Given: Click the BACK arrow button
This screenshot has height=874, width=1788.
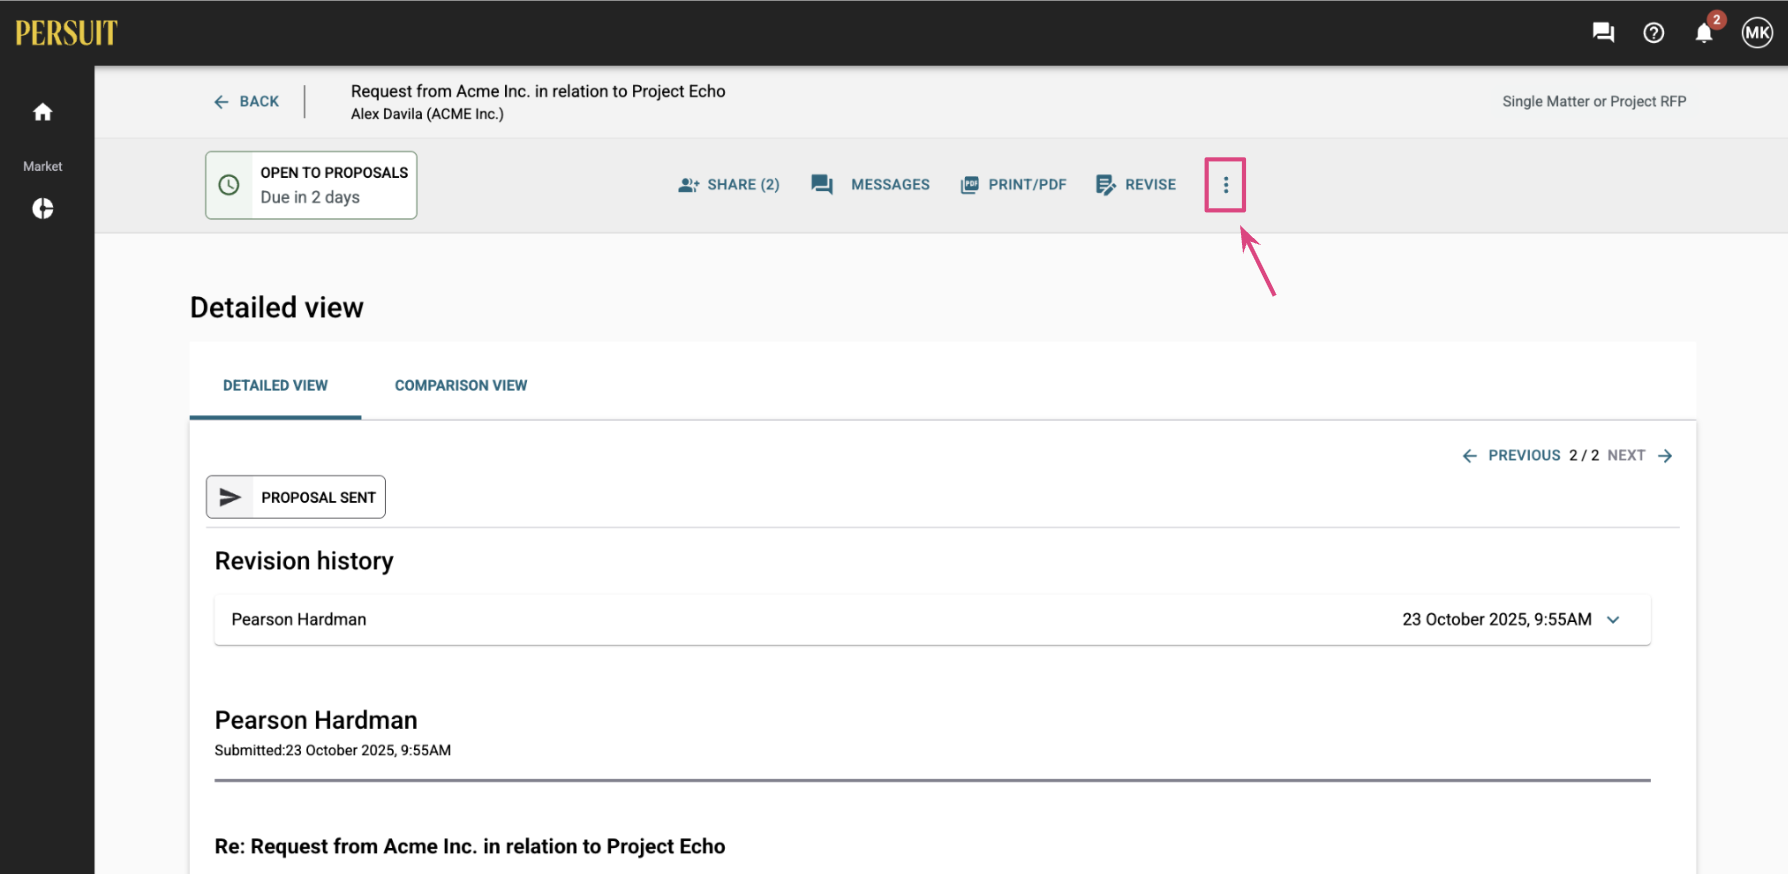Looking at the screenshot, I should [247, 102].
